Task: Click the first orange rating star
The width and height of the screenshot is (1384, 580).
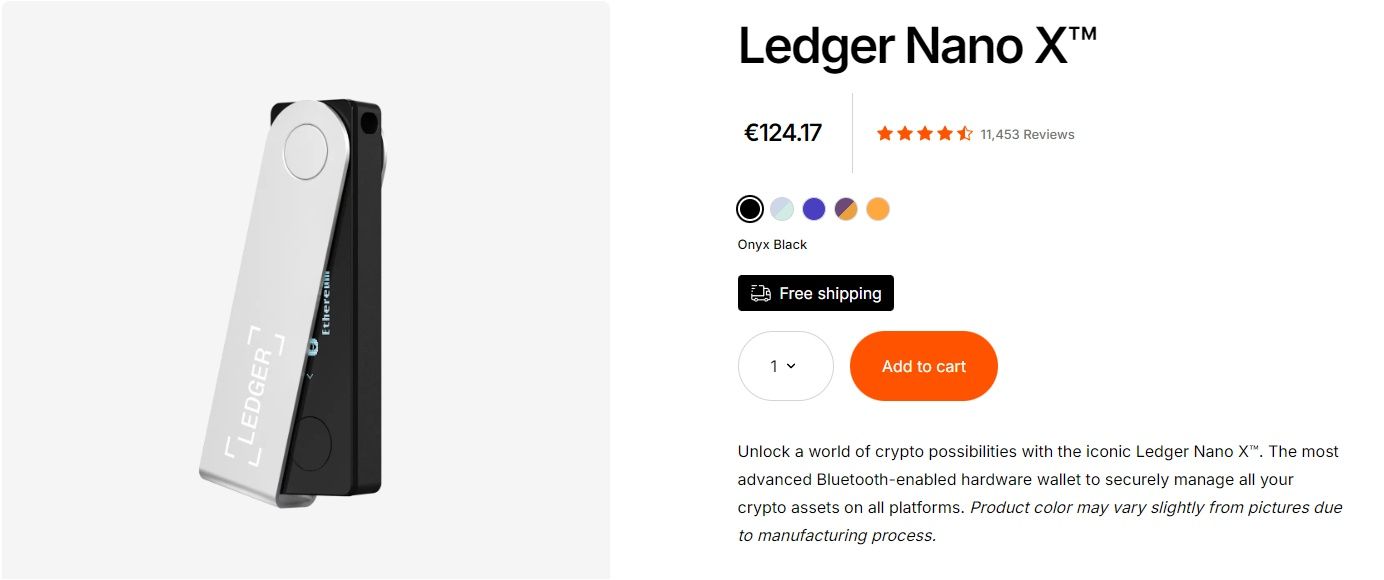Action: coord(885,134)
